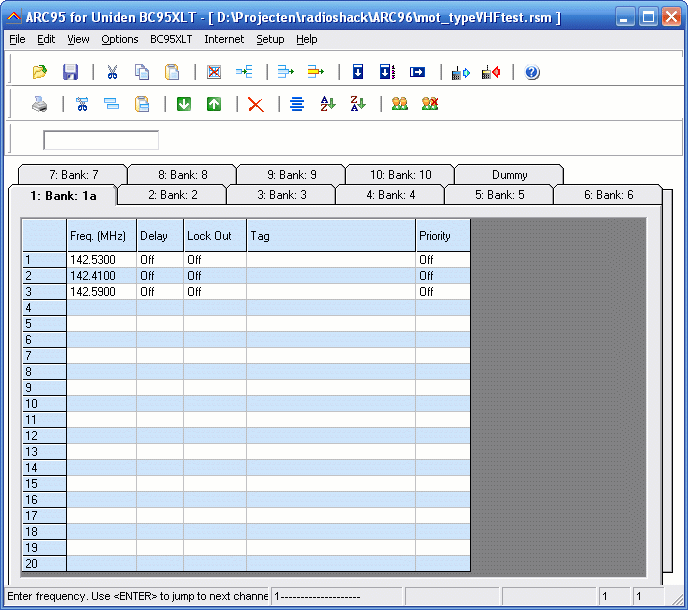The height and width of the screenshot is (610, 688).
Task: Click the blue horizontal lines align icon
Action: [x=297, y=104]
